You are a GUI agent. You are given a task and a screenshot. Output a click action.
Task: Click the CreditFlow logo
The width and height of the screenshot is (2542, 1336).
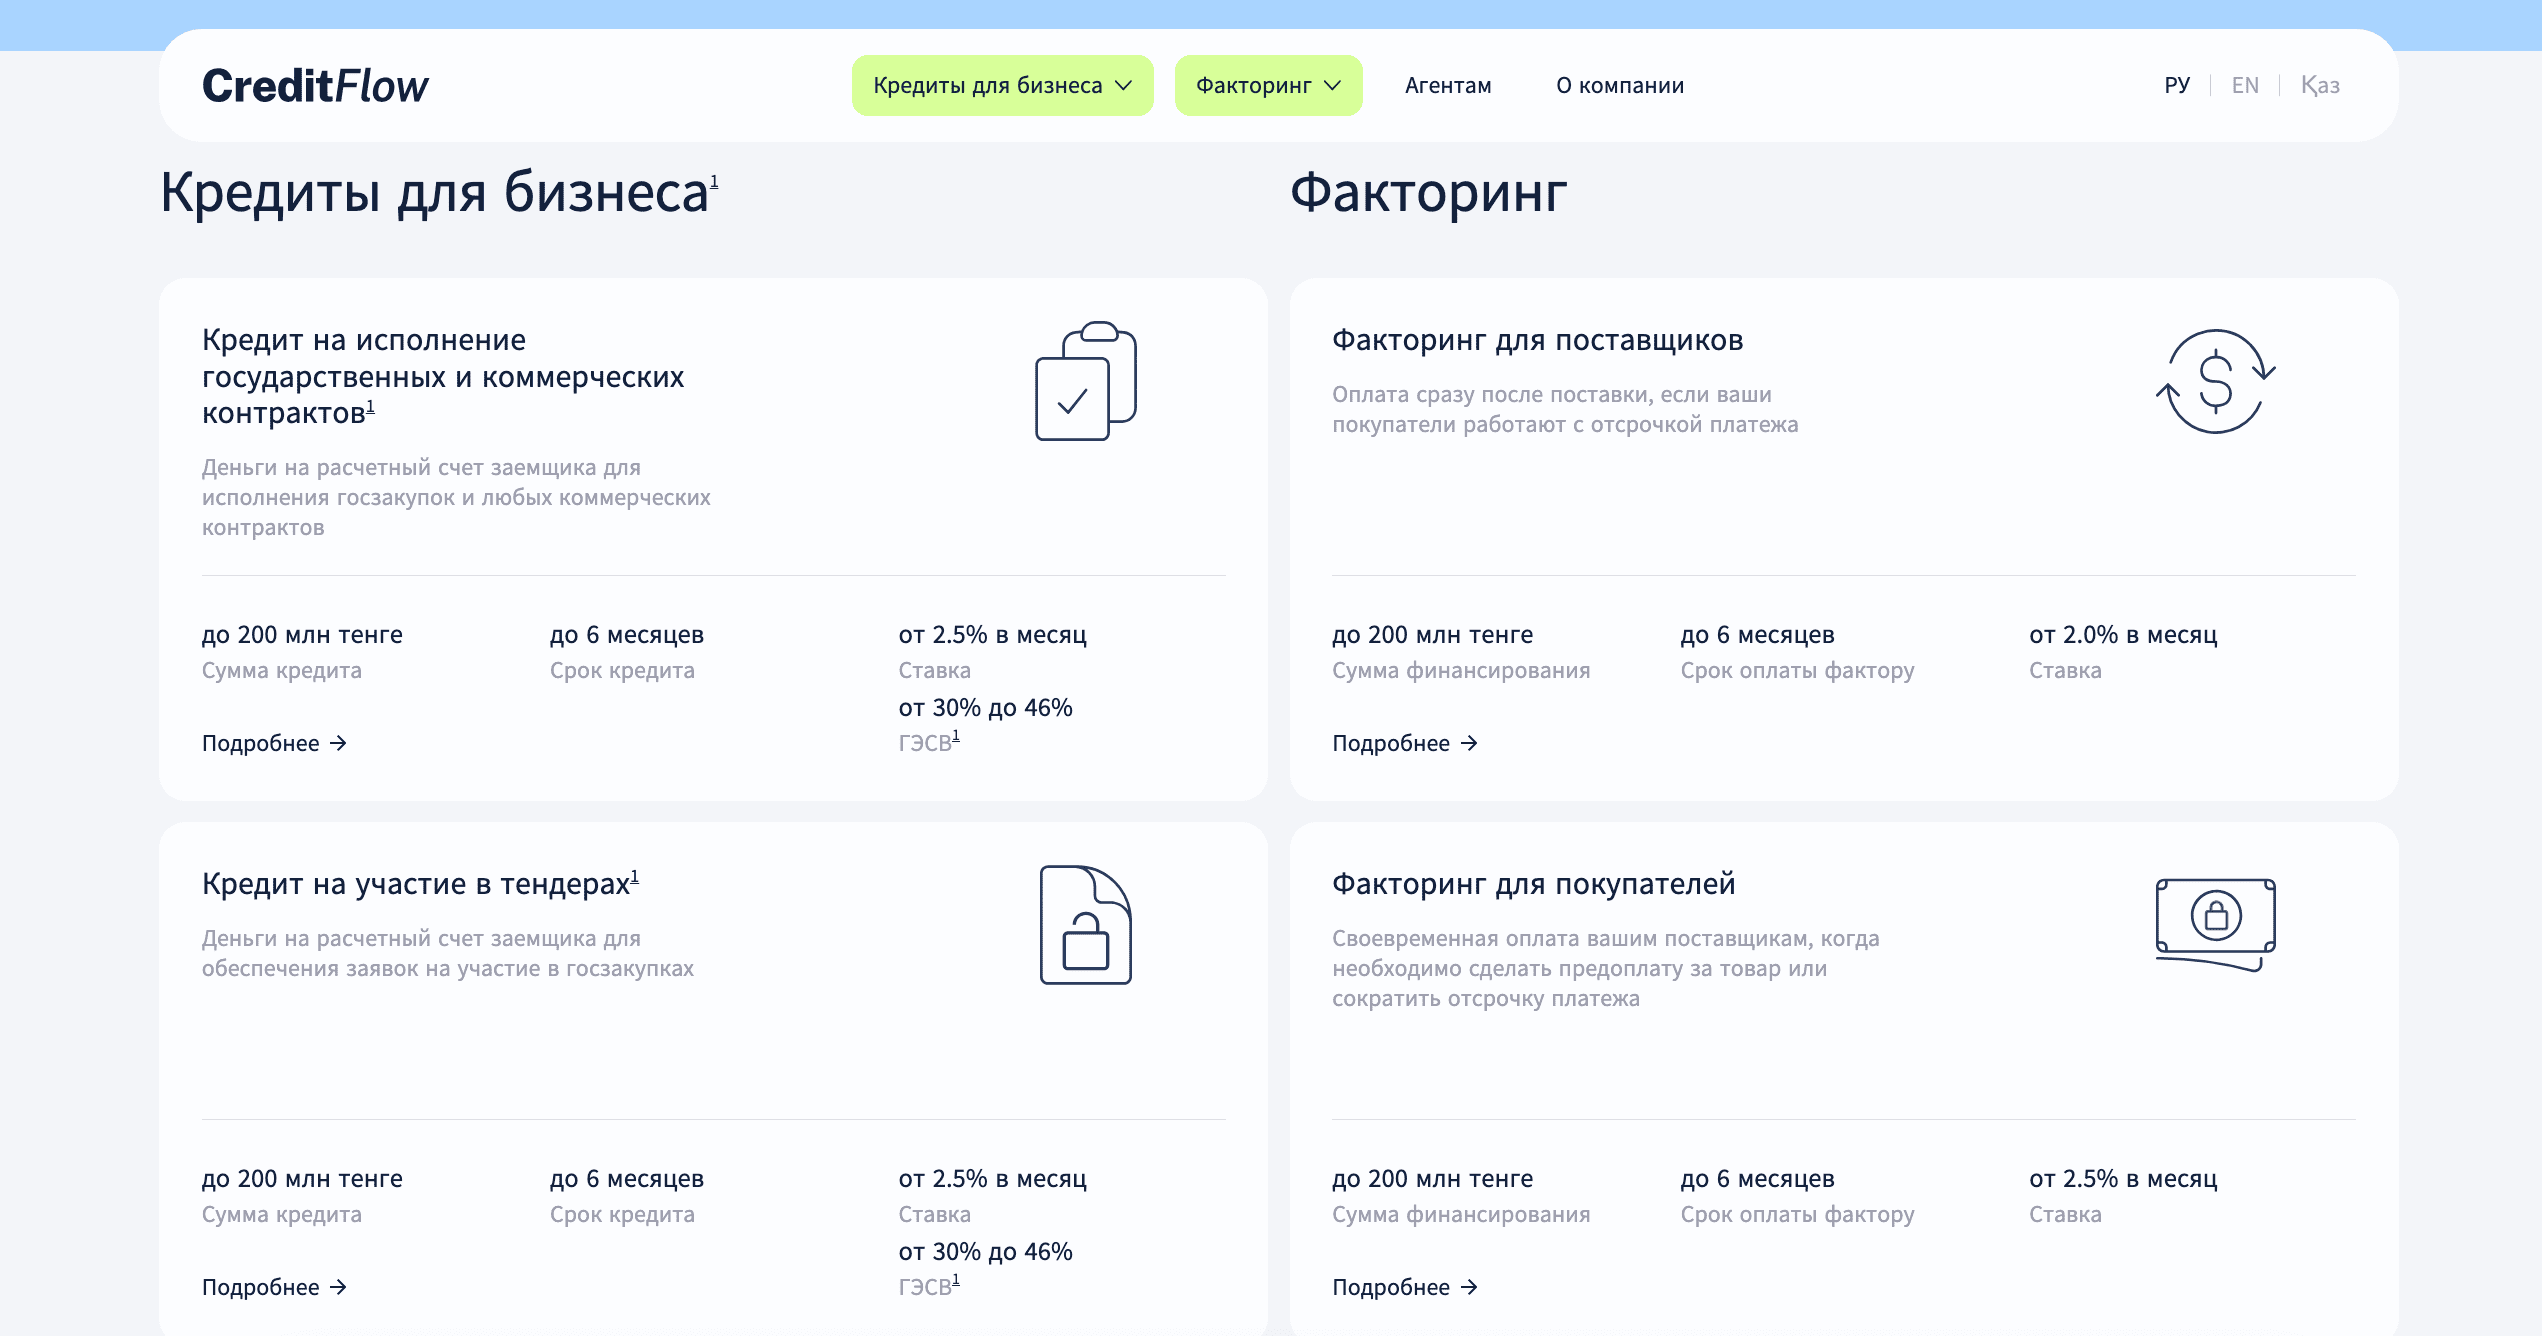[315, 86]
